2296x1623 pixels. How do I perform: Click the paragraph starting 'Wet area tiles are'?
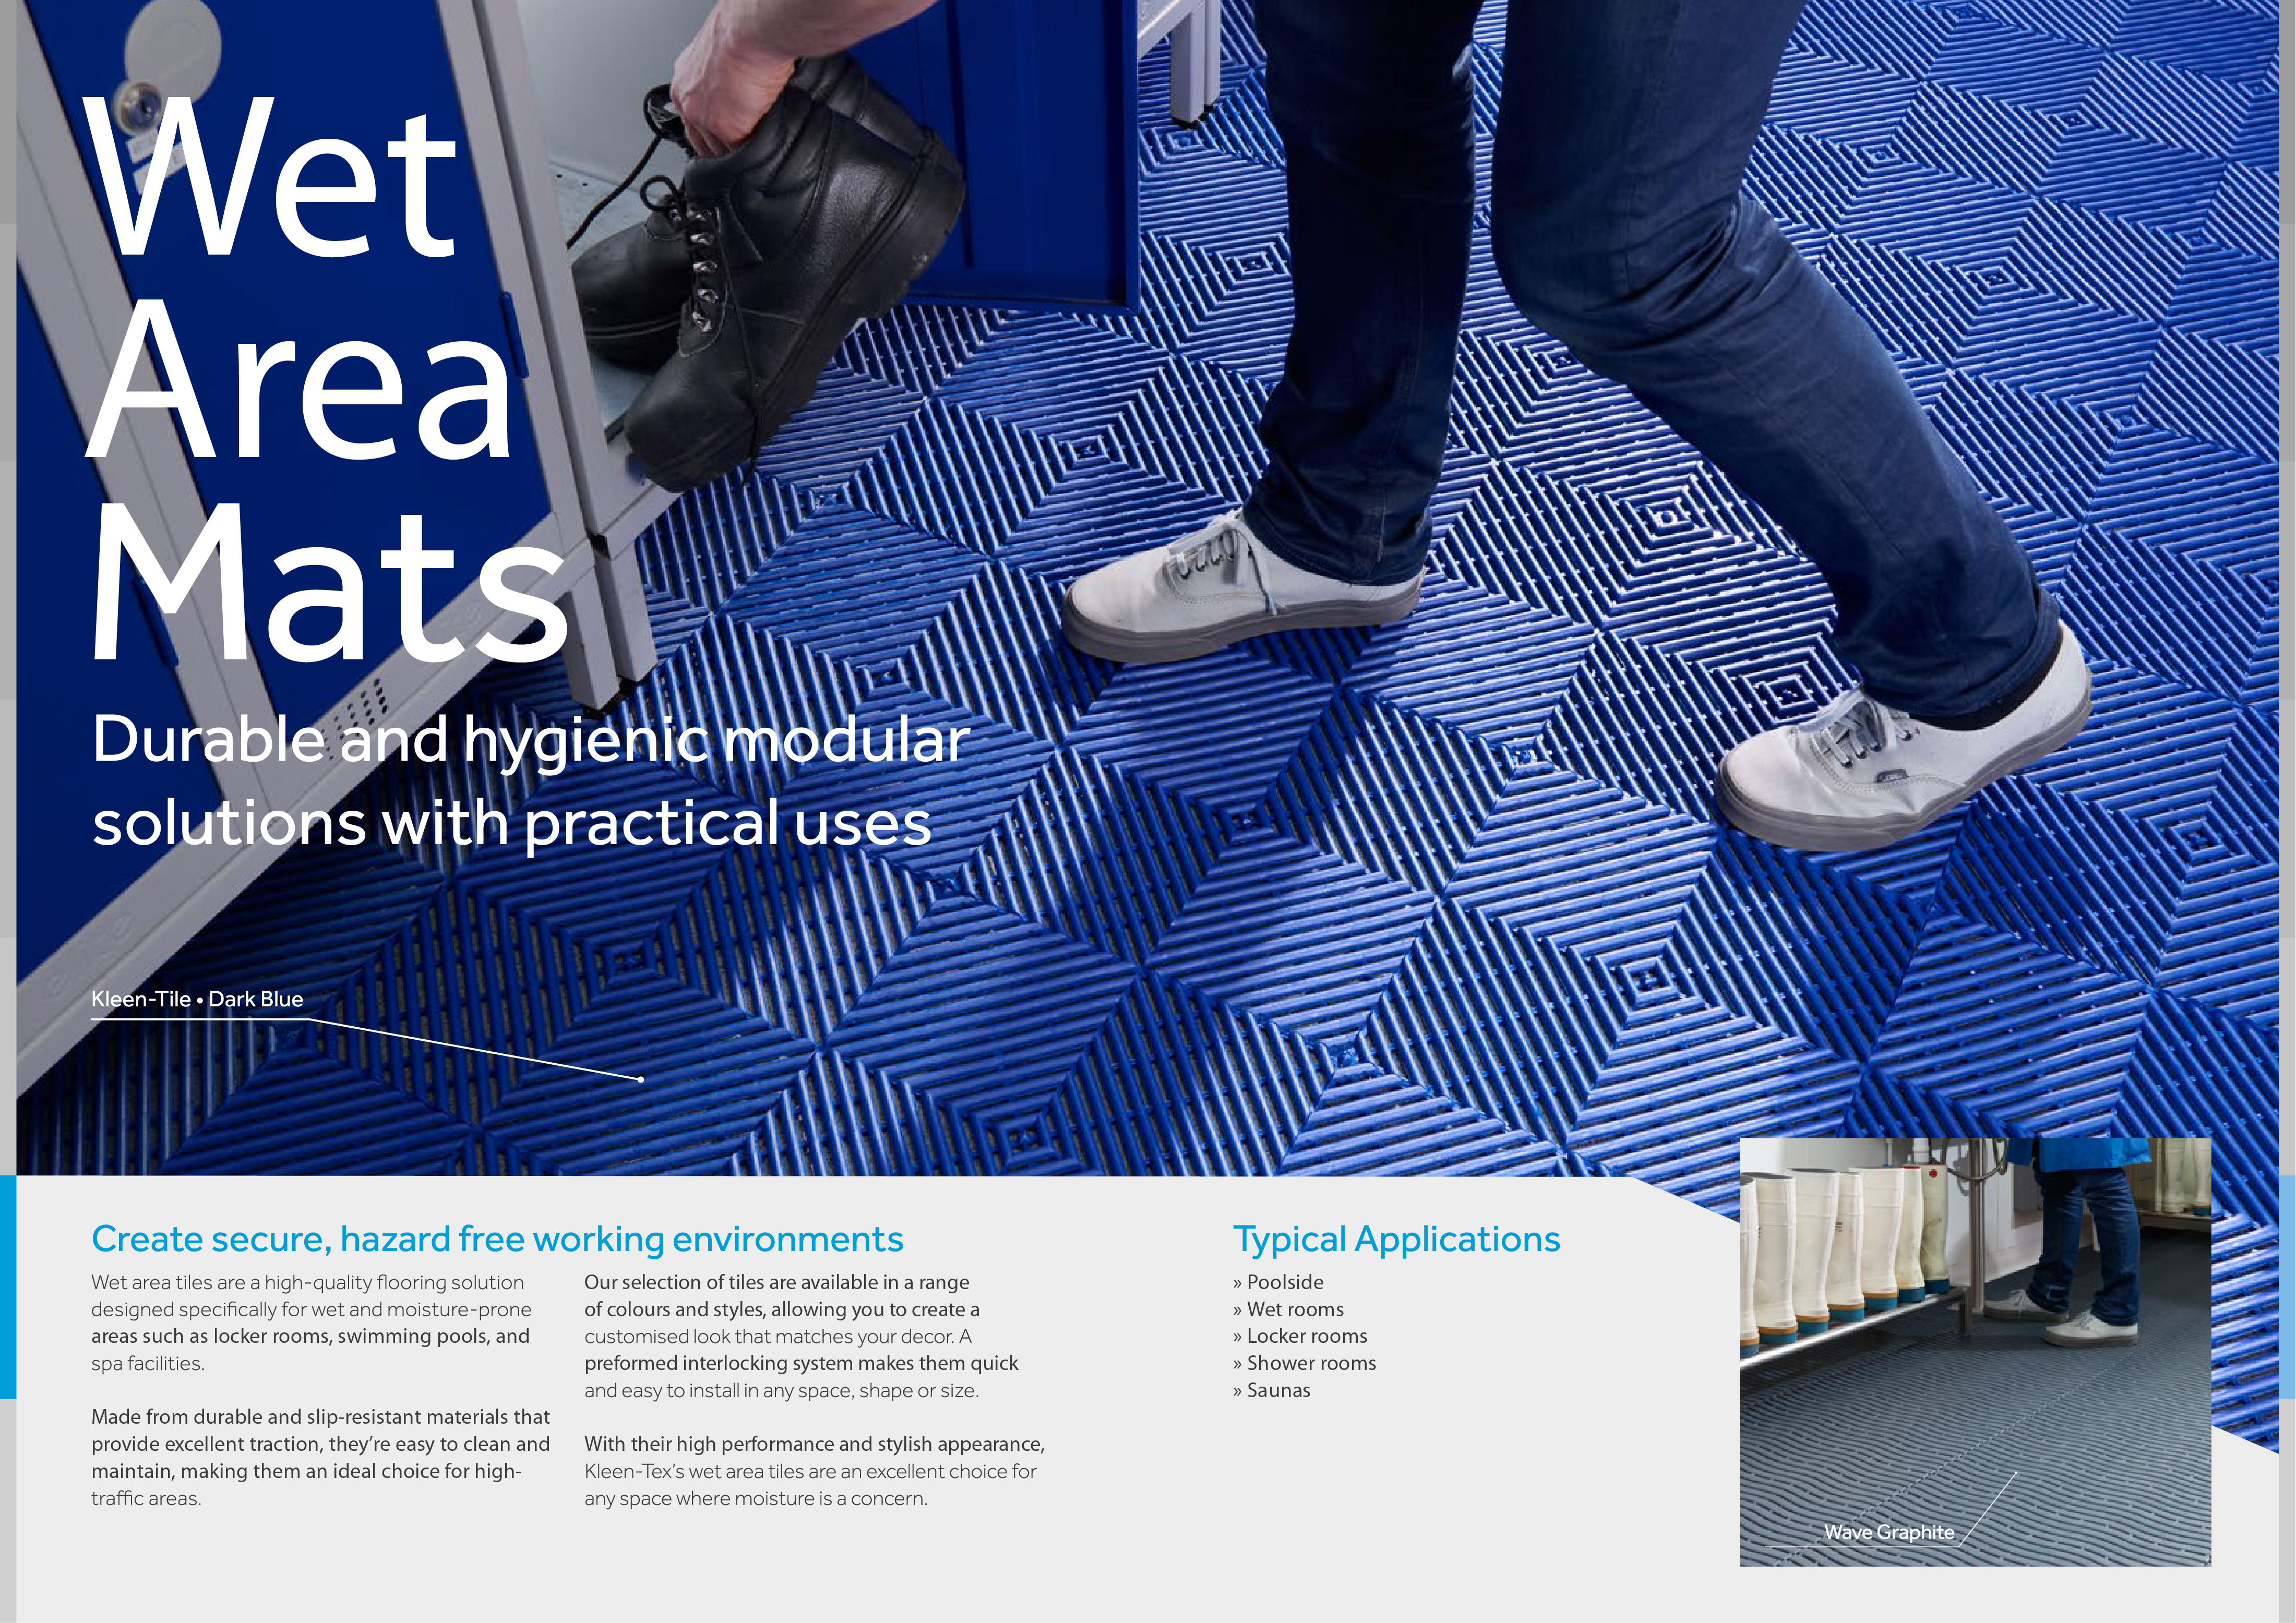(311, 1322)
